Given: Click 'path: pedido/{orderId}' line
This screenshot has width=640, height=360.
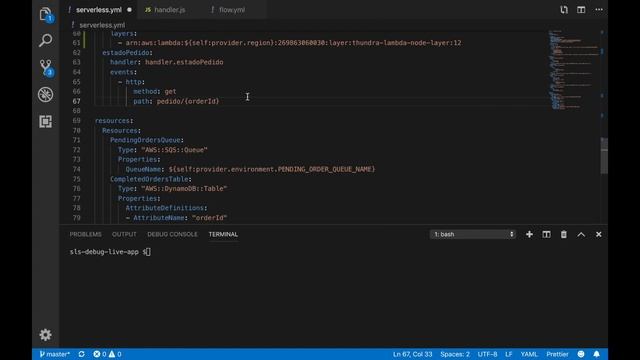Looking at the screenshot, I should point(176,101).
